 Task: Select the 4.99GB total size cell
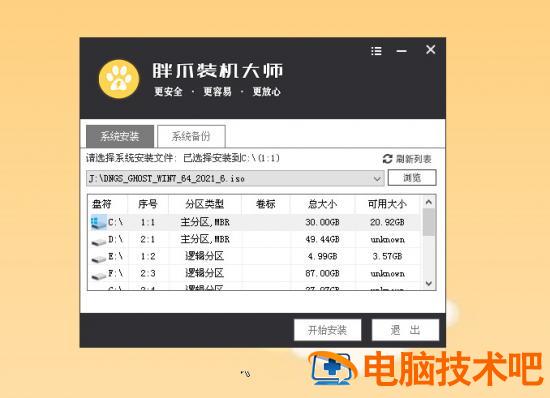tap(322, 256)
